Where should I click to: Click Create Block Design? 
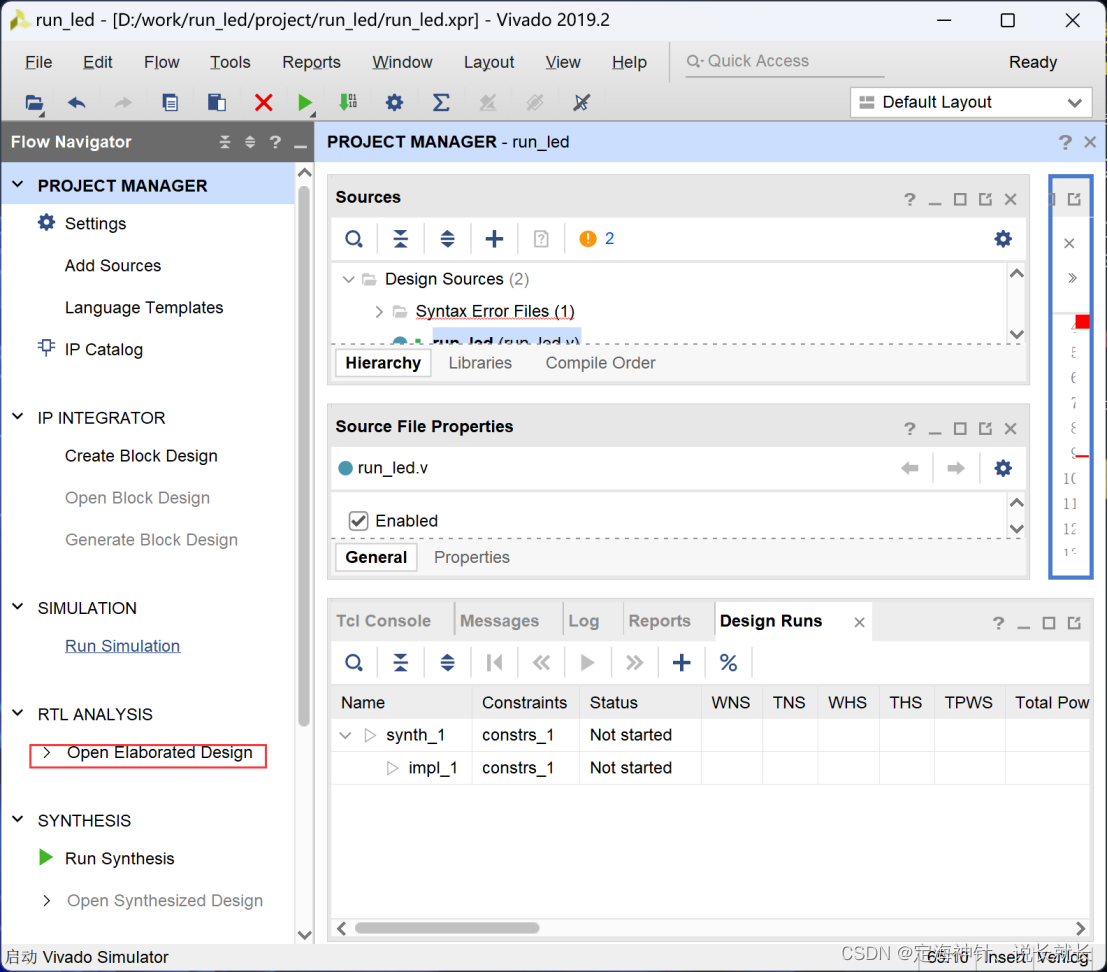141,456
